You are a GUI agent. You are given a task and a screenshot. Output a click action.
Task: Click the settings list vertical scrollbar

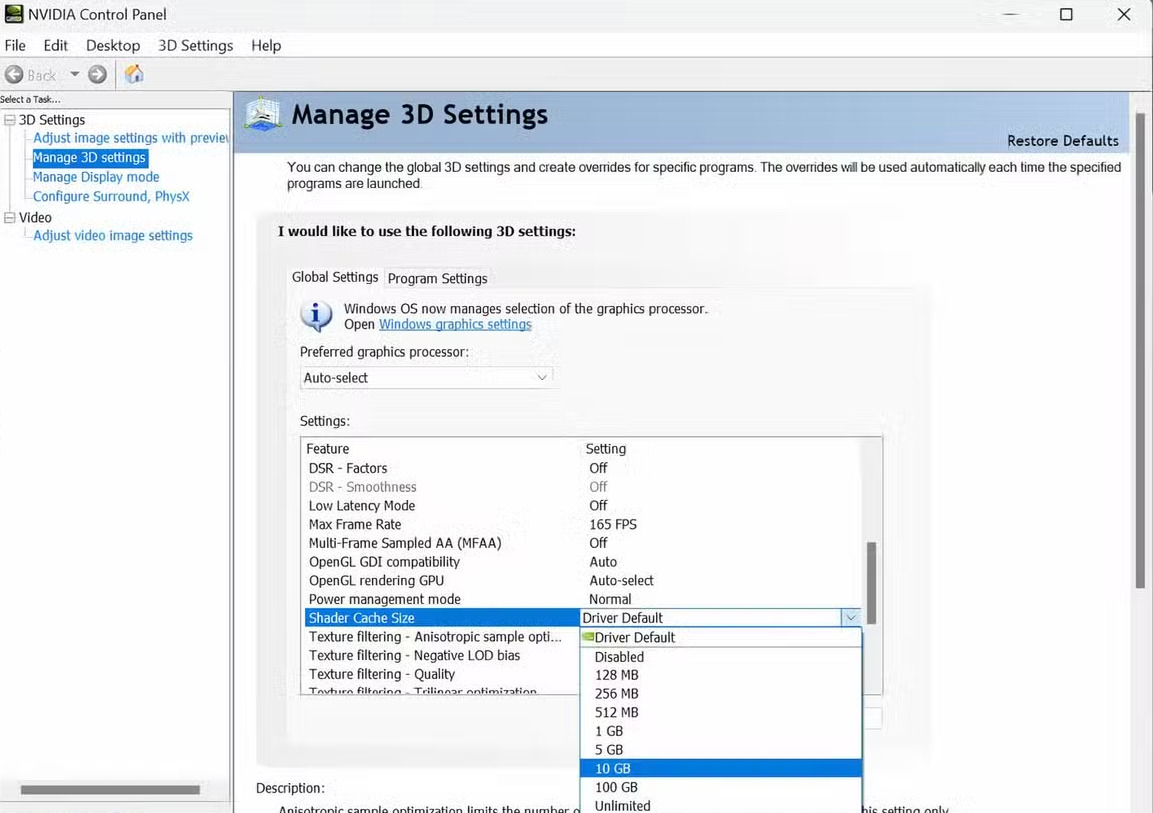[871, 582]
